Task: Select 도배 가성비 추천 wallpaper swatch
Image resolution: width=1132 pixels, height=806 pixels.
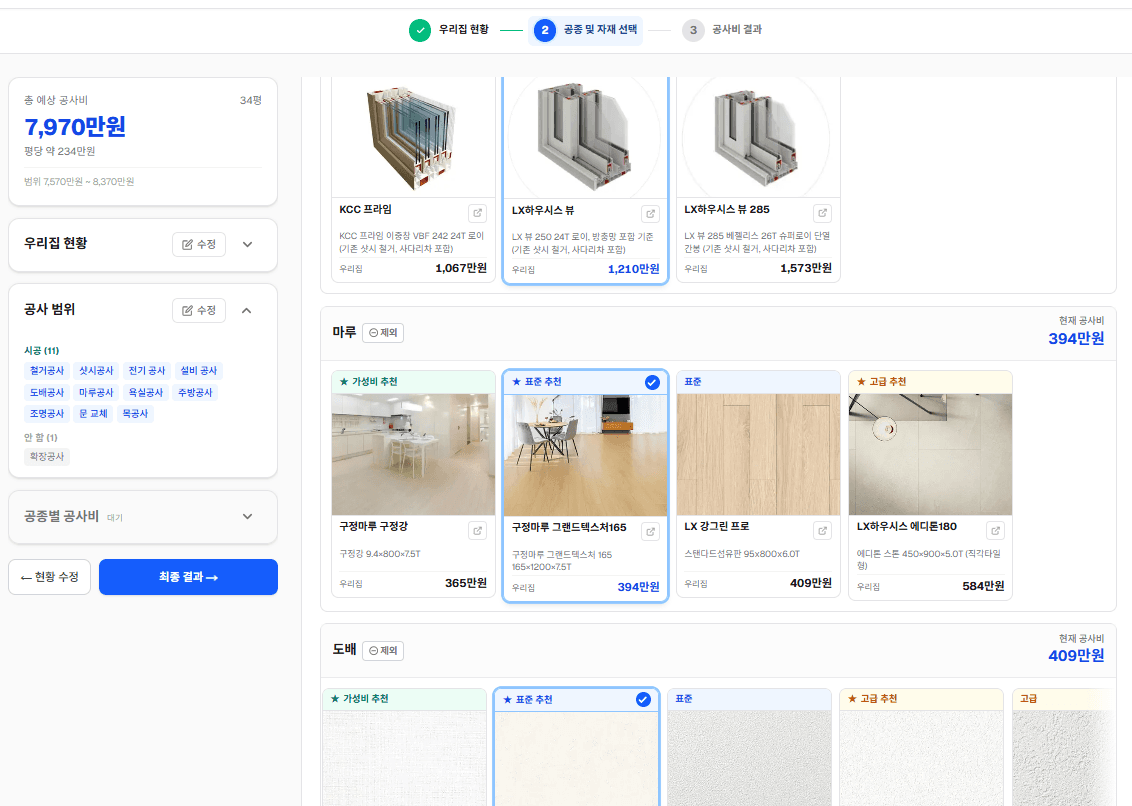Action: click(x=404, y=758)
